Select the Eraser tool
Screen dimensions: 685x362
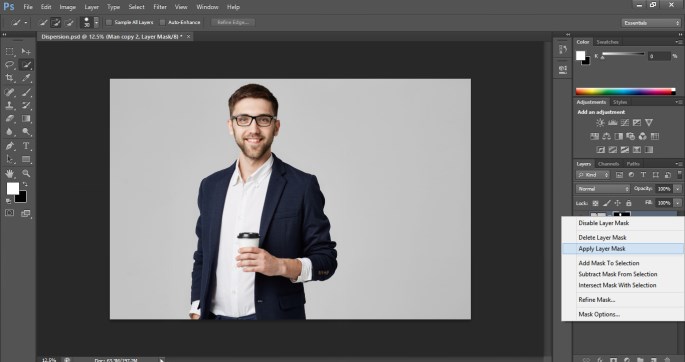click(9, 118)
